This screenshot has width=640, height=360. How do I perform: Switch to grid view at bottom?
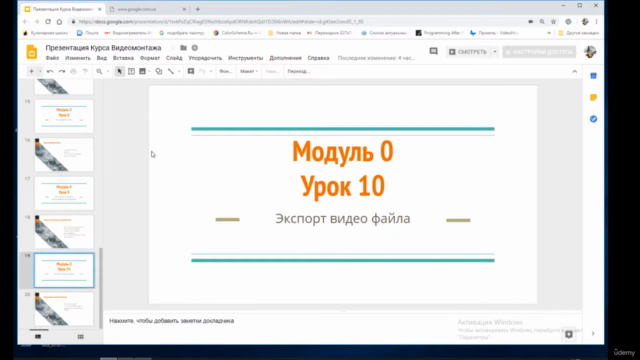pyautogui.click(x=80, y=337)
